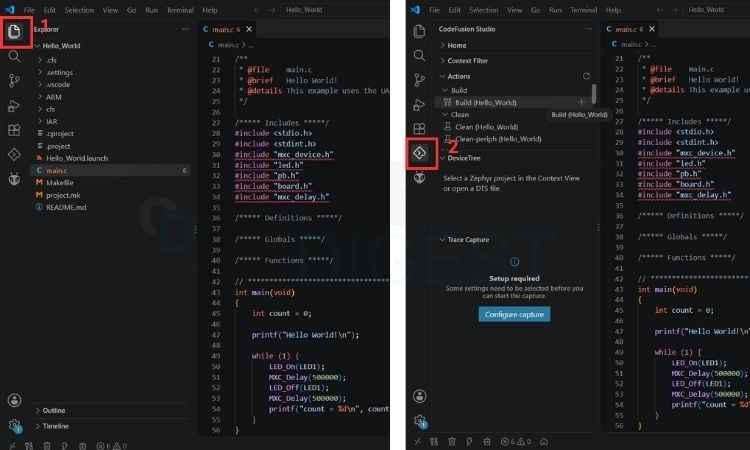Refresh Actions list in CodeFusion Studio panel
750x450 pixels.
pyautogui.click(x=586, y=76)
